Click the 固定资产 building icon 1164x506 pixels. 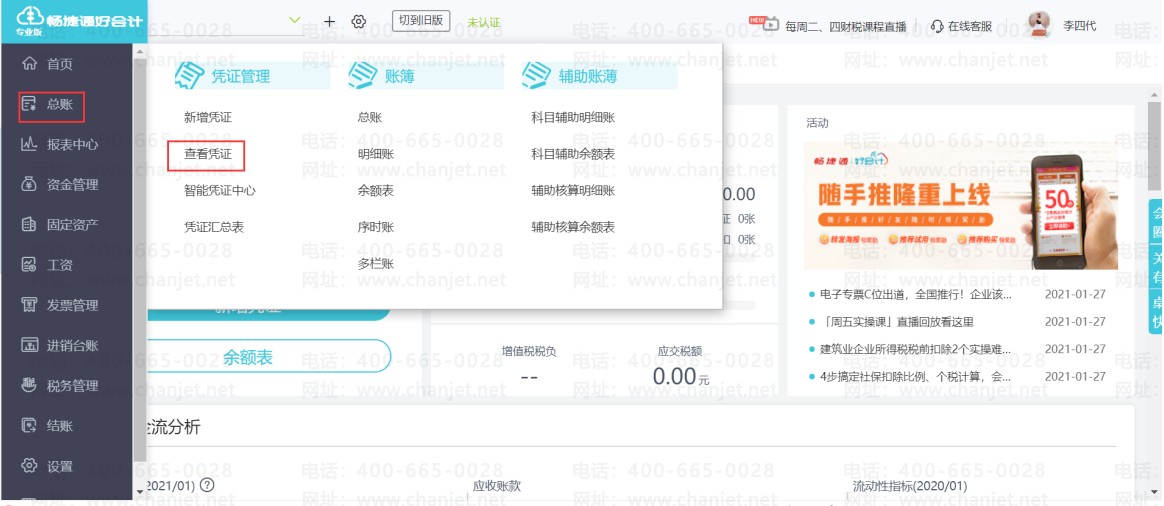(x=30, y=225)
